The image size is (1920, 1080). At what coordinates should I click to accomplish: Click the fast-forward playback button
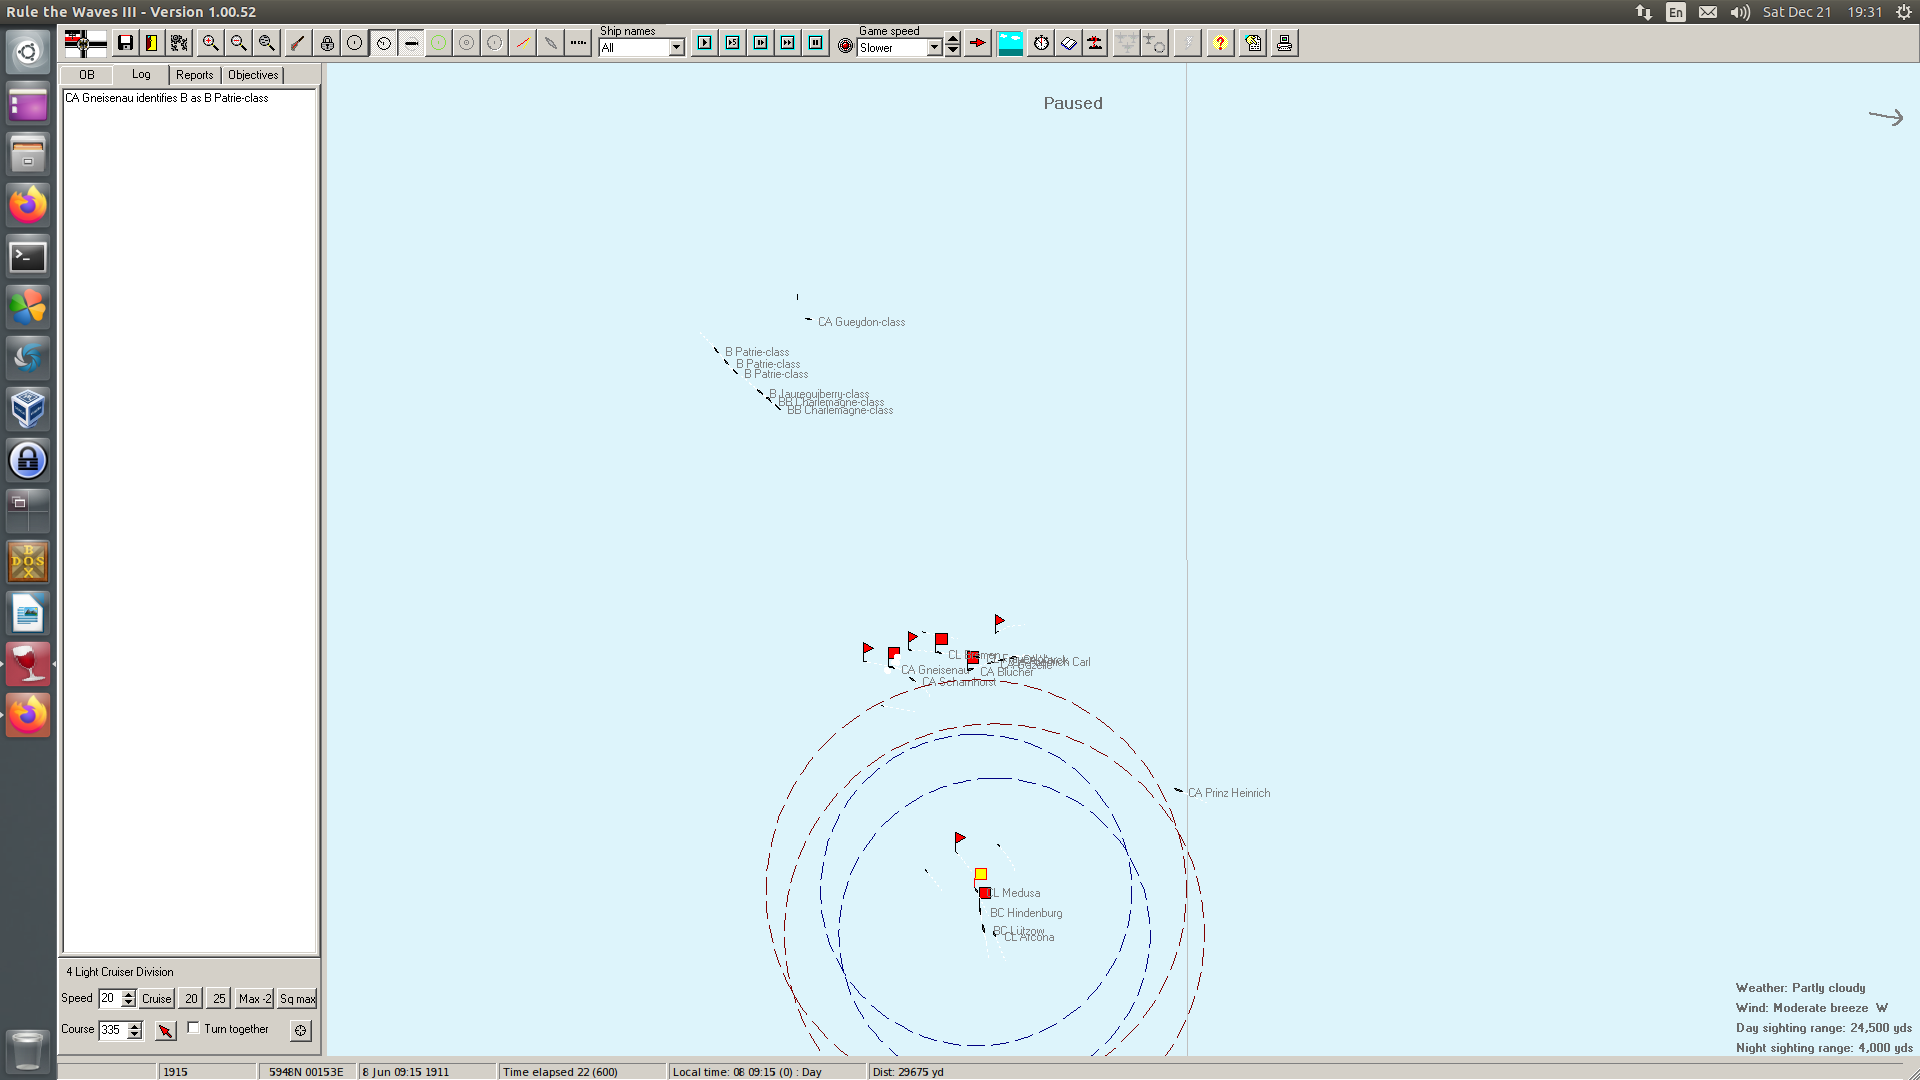click(788, 43)
